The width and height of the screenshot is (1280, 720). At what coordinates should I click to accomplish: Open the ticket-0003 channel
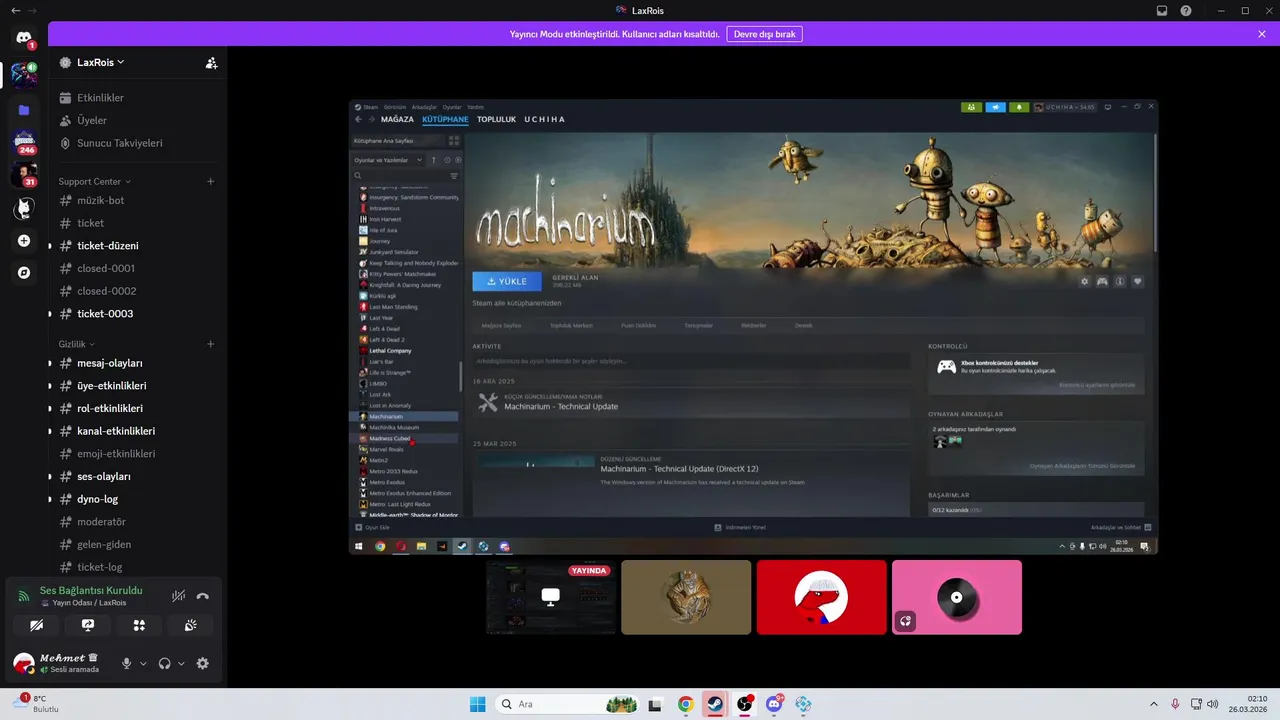[x=137, y=314]
